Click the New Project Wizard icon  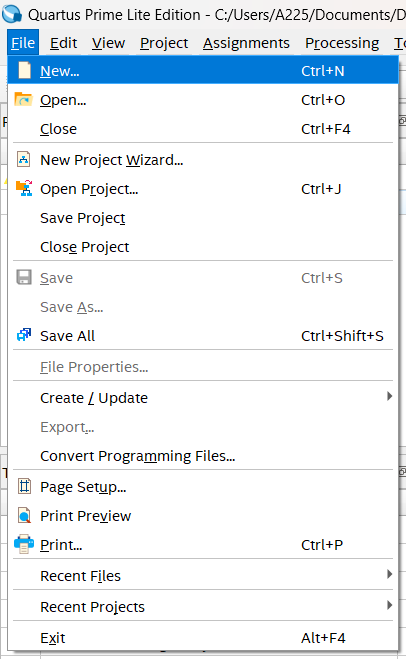(24, 160)
